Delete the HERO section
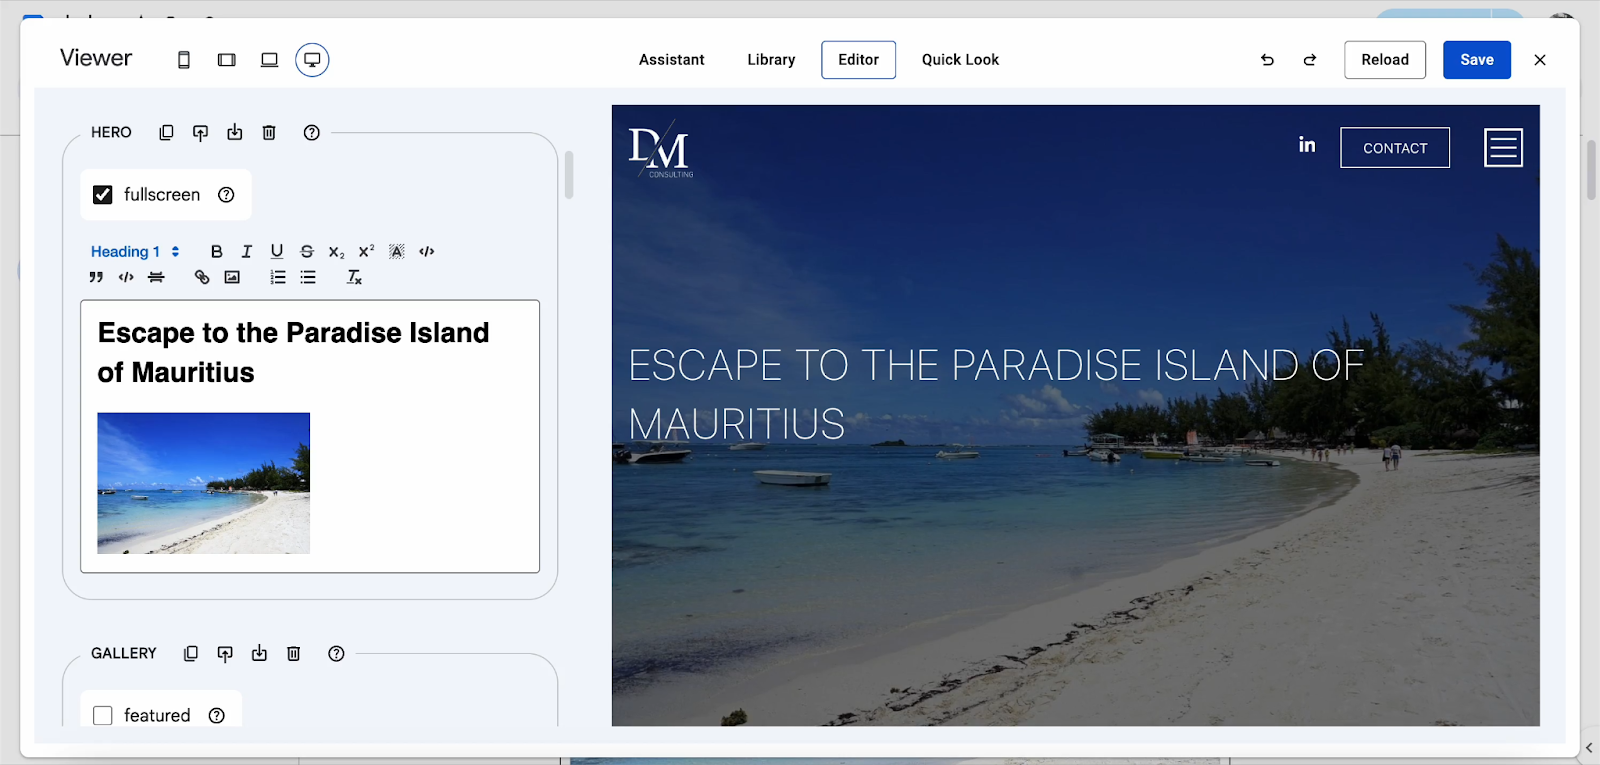1600x765 pixels. click(x=269, y=132)
